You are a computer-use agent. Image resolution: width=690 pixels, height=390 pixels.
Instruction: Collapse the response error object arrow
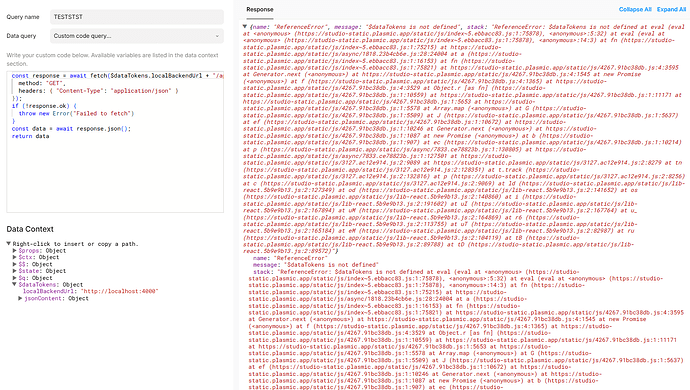click(245, 27)
